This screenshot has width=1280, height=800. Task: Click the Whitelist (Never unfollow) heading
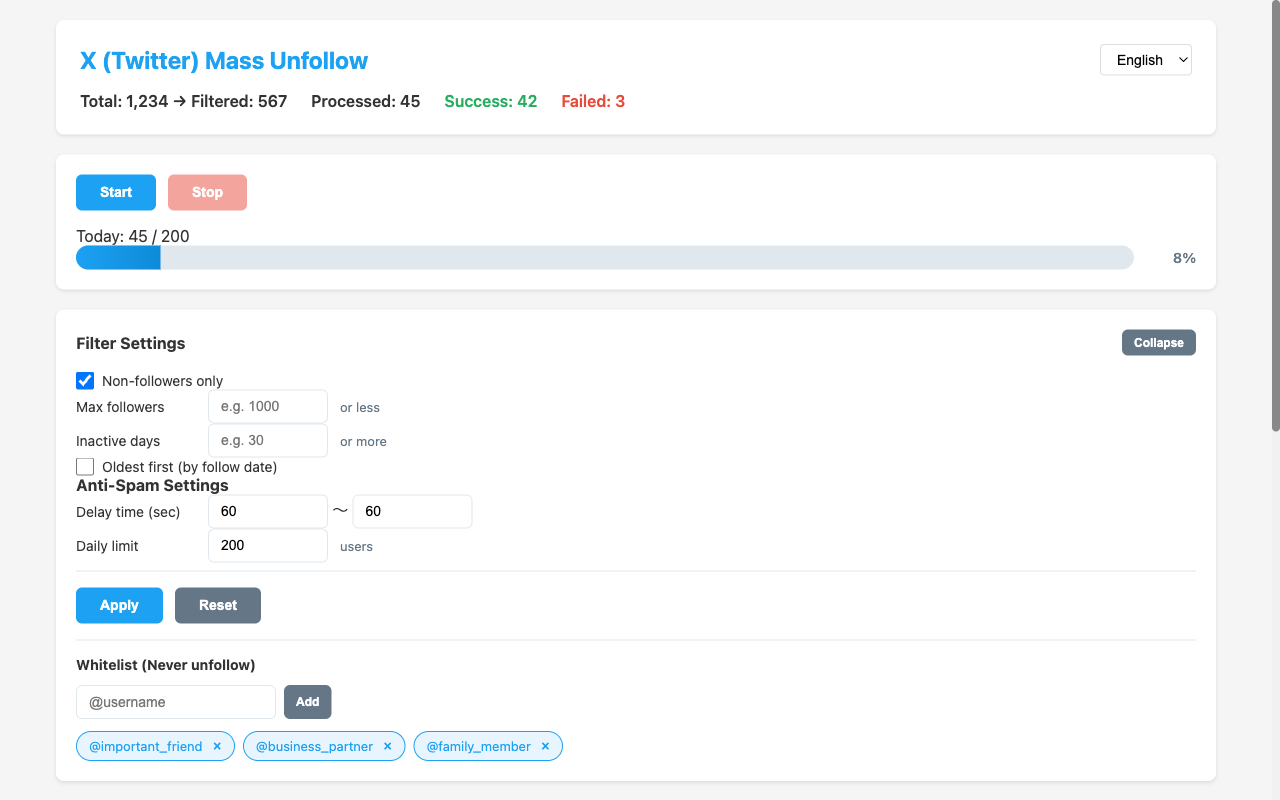point(166,665)
